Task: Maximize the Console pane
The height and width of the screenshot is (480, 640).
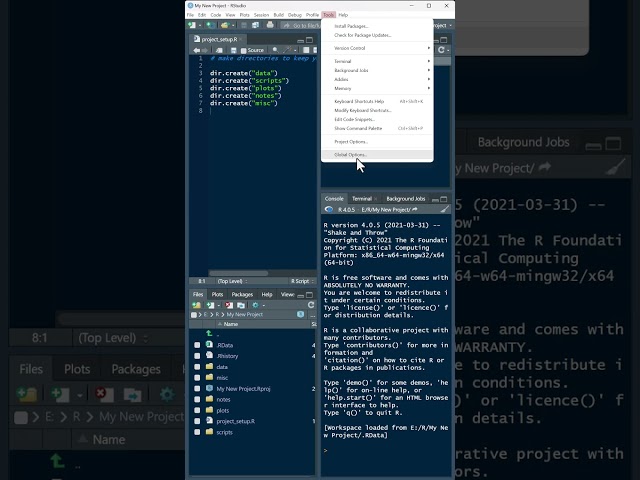Action: [x=444, y=199]
